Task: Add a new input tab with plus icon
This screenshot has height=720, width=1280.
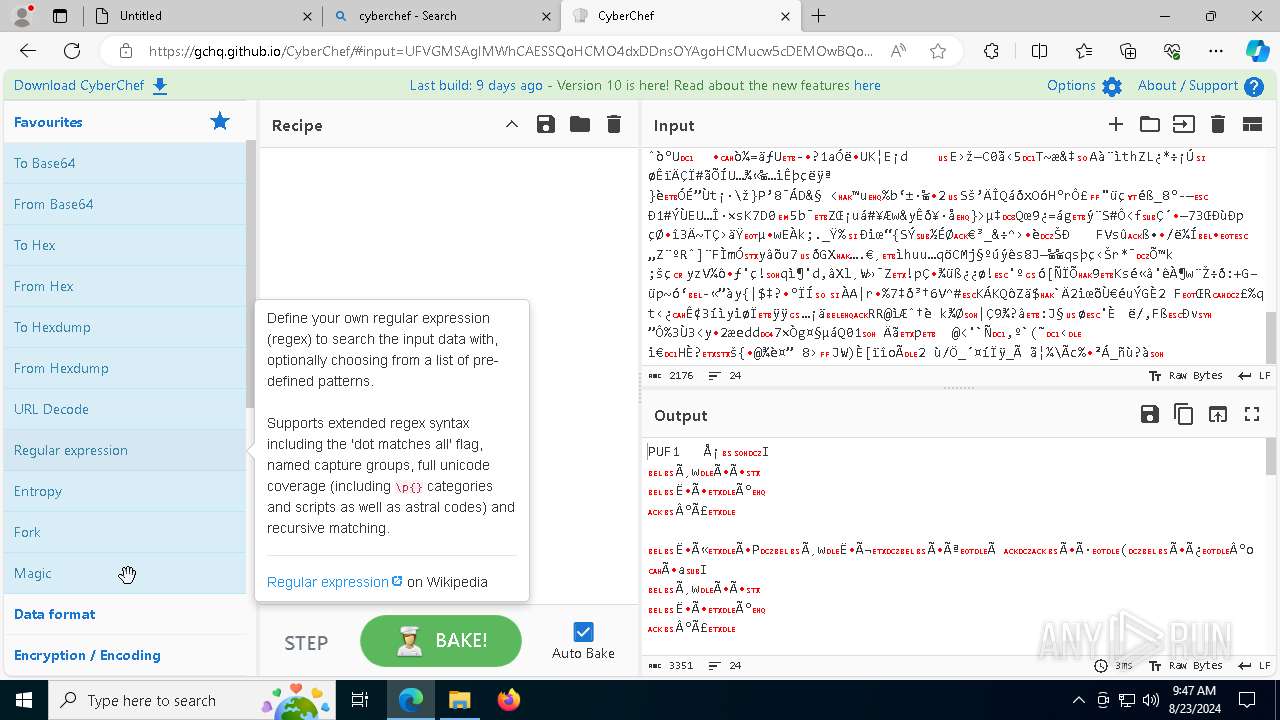Action: [1116, 125]
